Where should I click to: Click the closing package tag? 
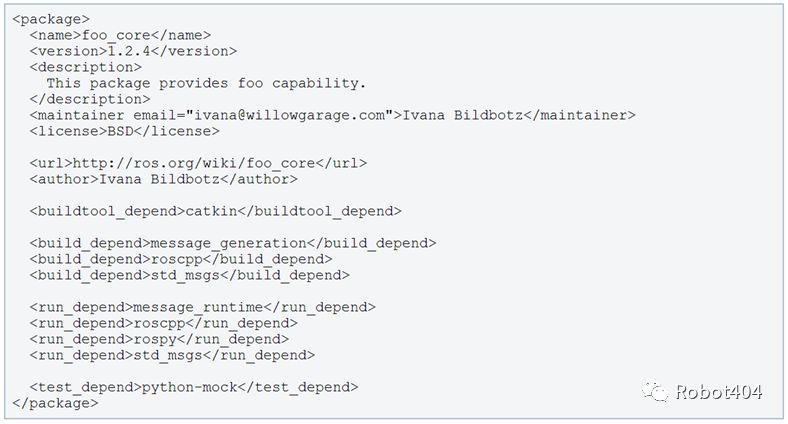[55, 403]
